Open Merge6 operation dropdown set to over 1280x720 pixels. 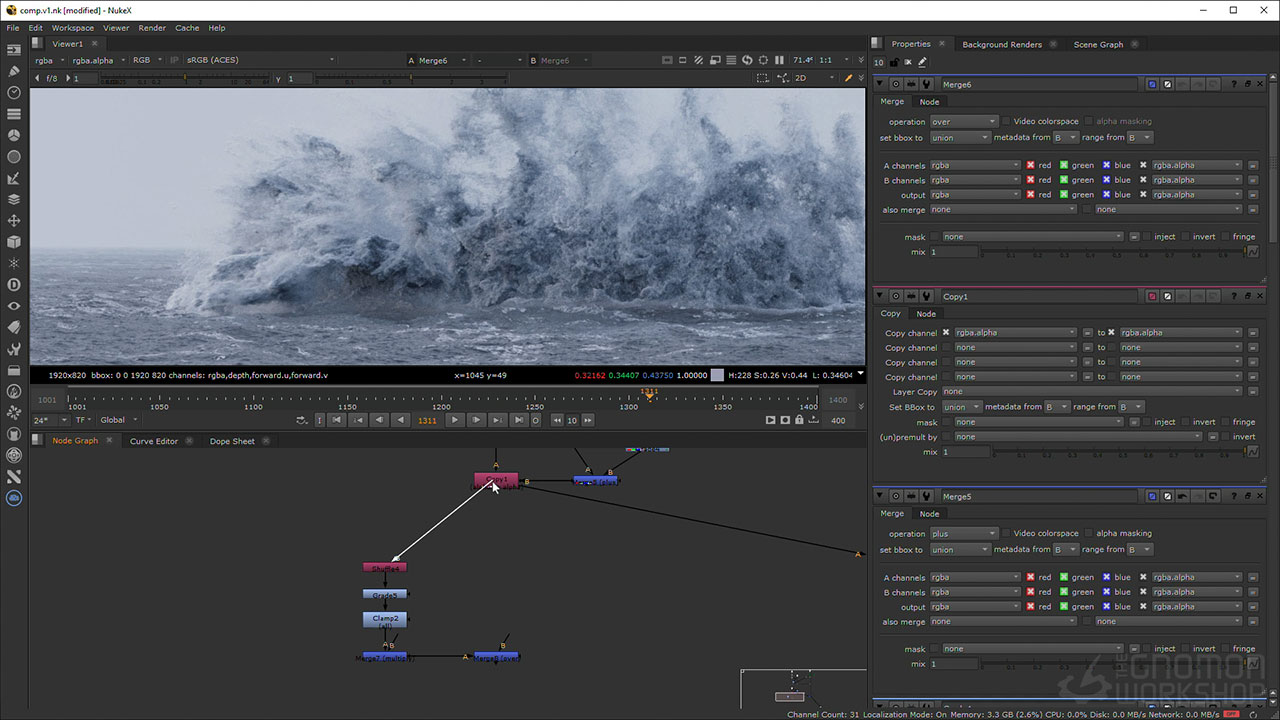[963, 122]
